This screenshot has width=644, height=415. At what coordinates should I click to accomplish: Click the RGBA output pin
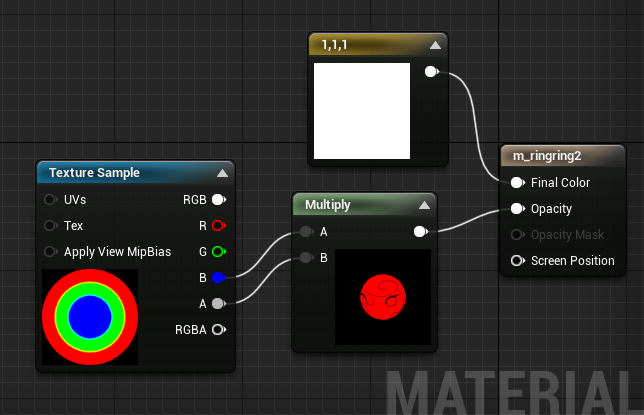pos(219,330)
